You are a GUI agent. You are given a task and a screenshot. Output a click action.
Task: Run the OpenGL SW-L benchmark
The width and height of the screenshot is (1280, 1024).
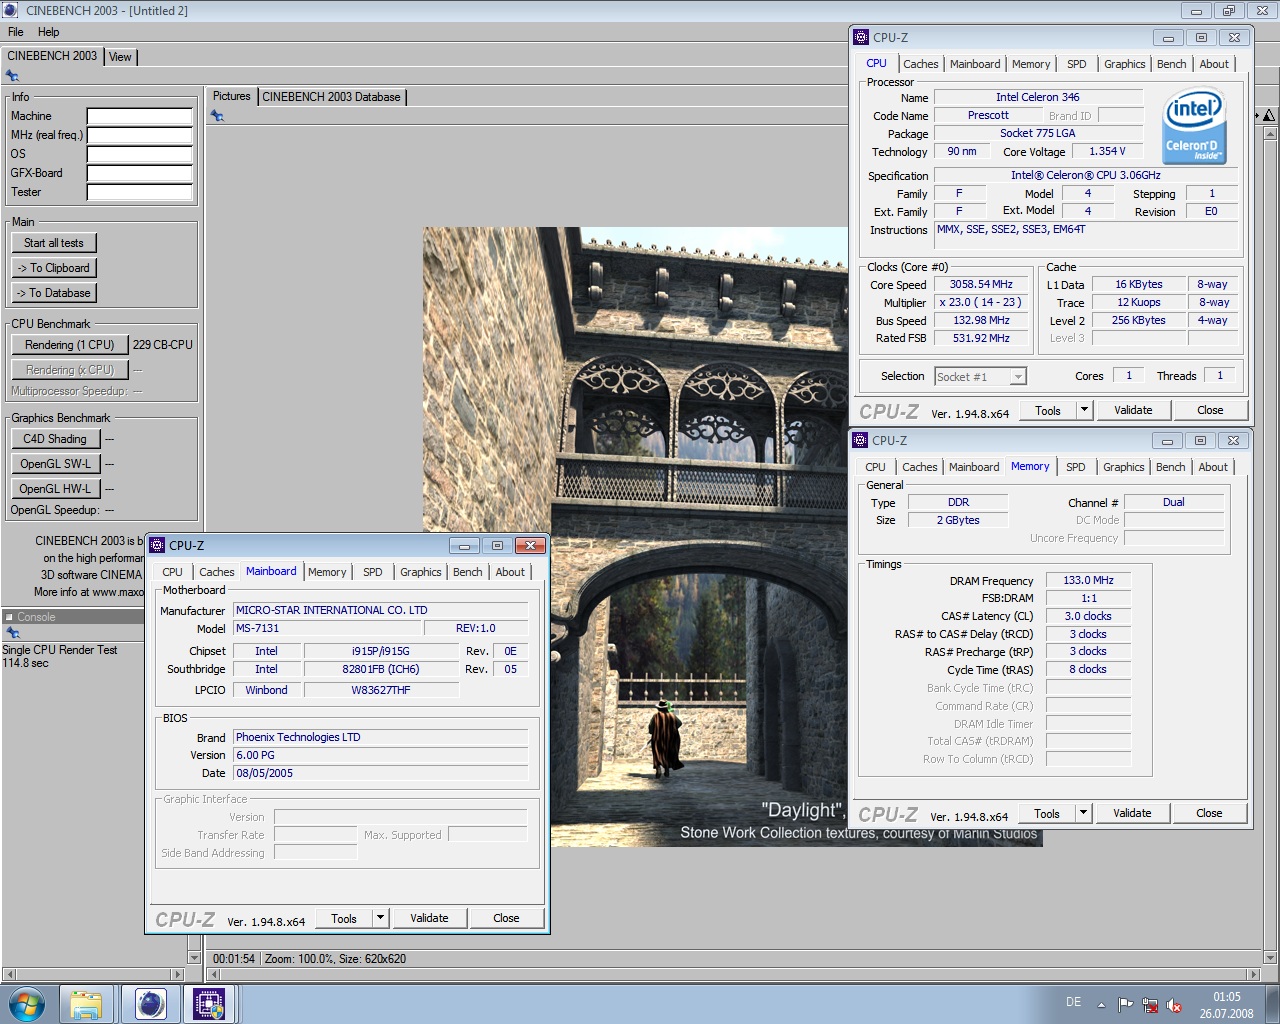pyautogui.click(x=55, y=464)
